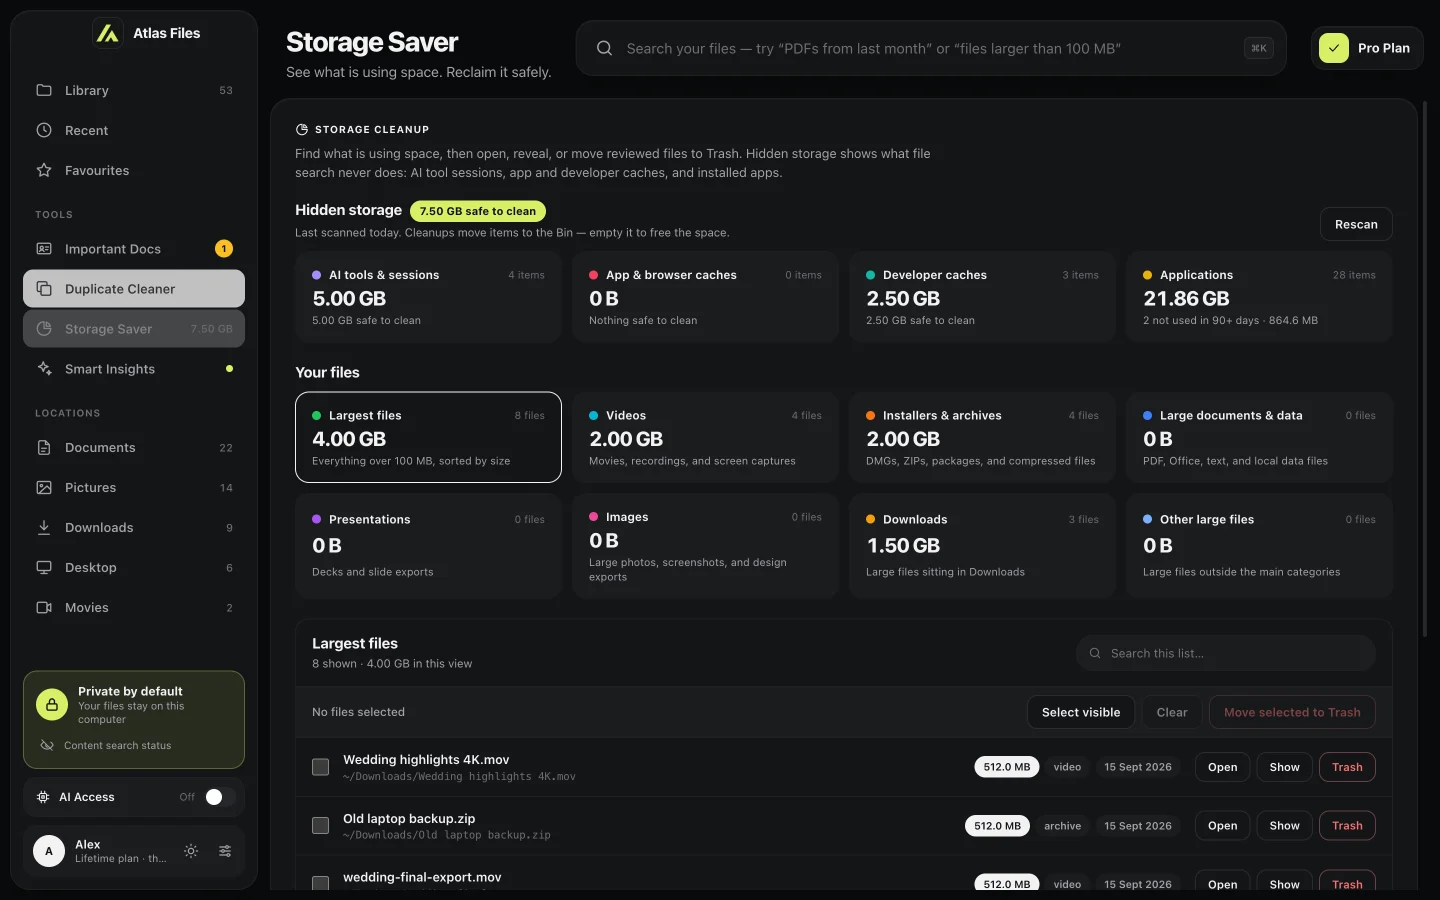Viewport: 1440px width, 900px height.
Task: Click the 7.50 GB safe to clean badge
Action: (478, 211)
